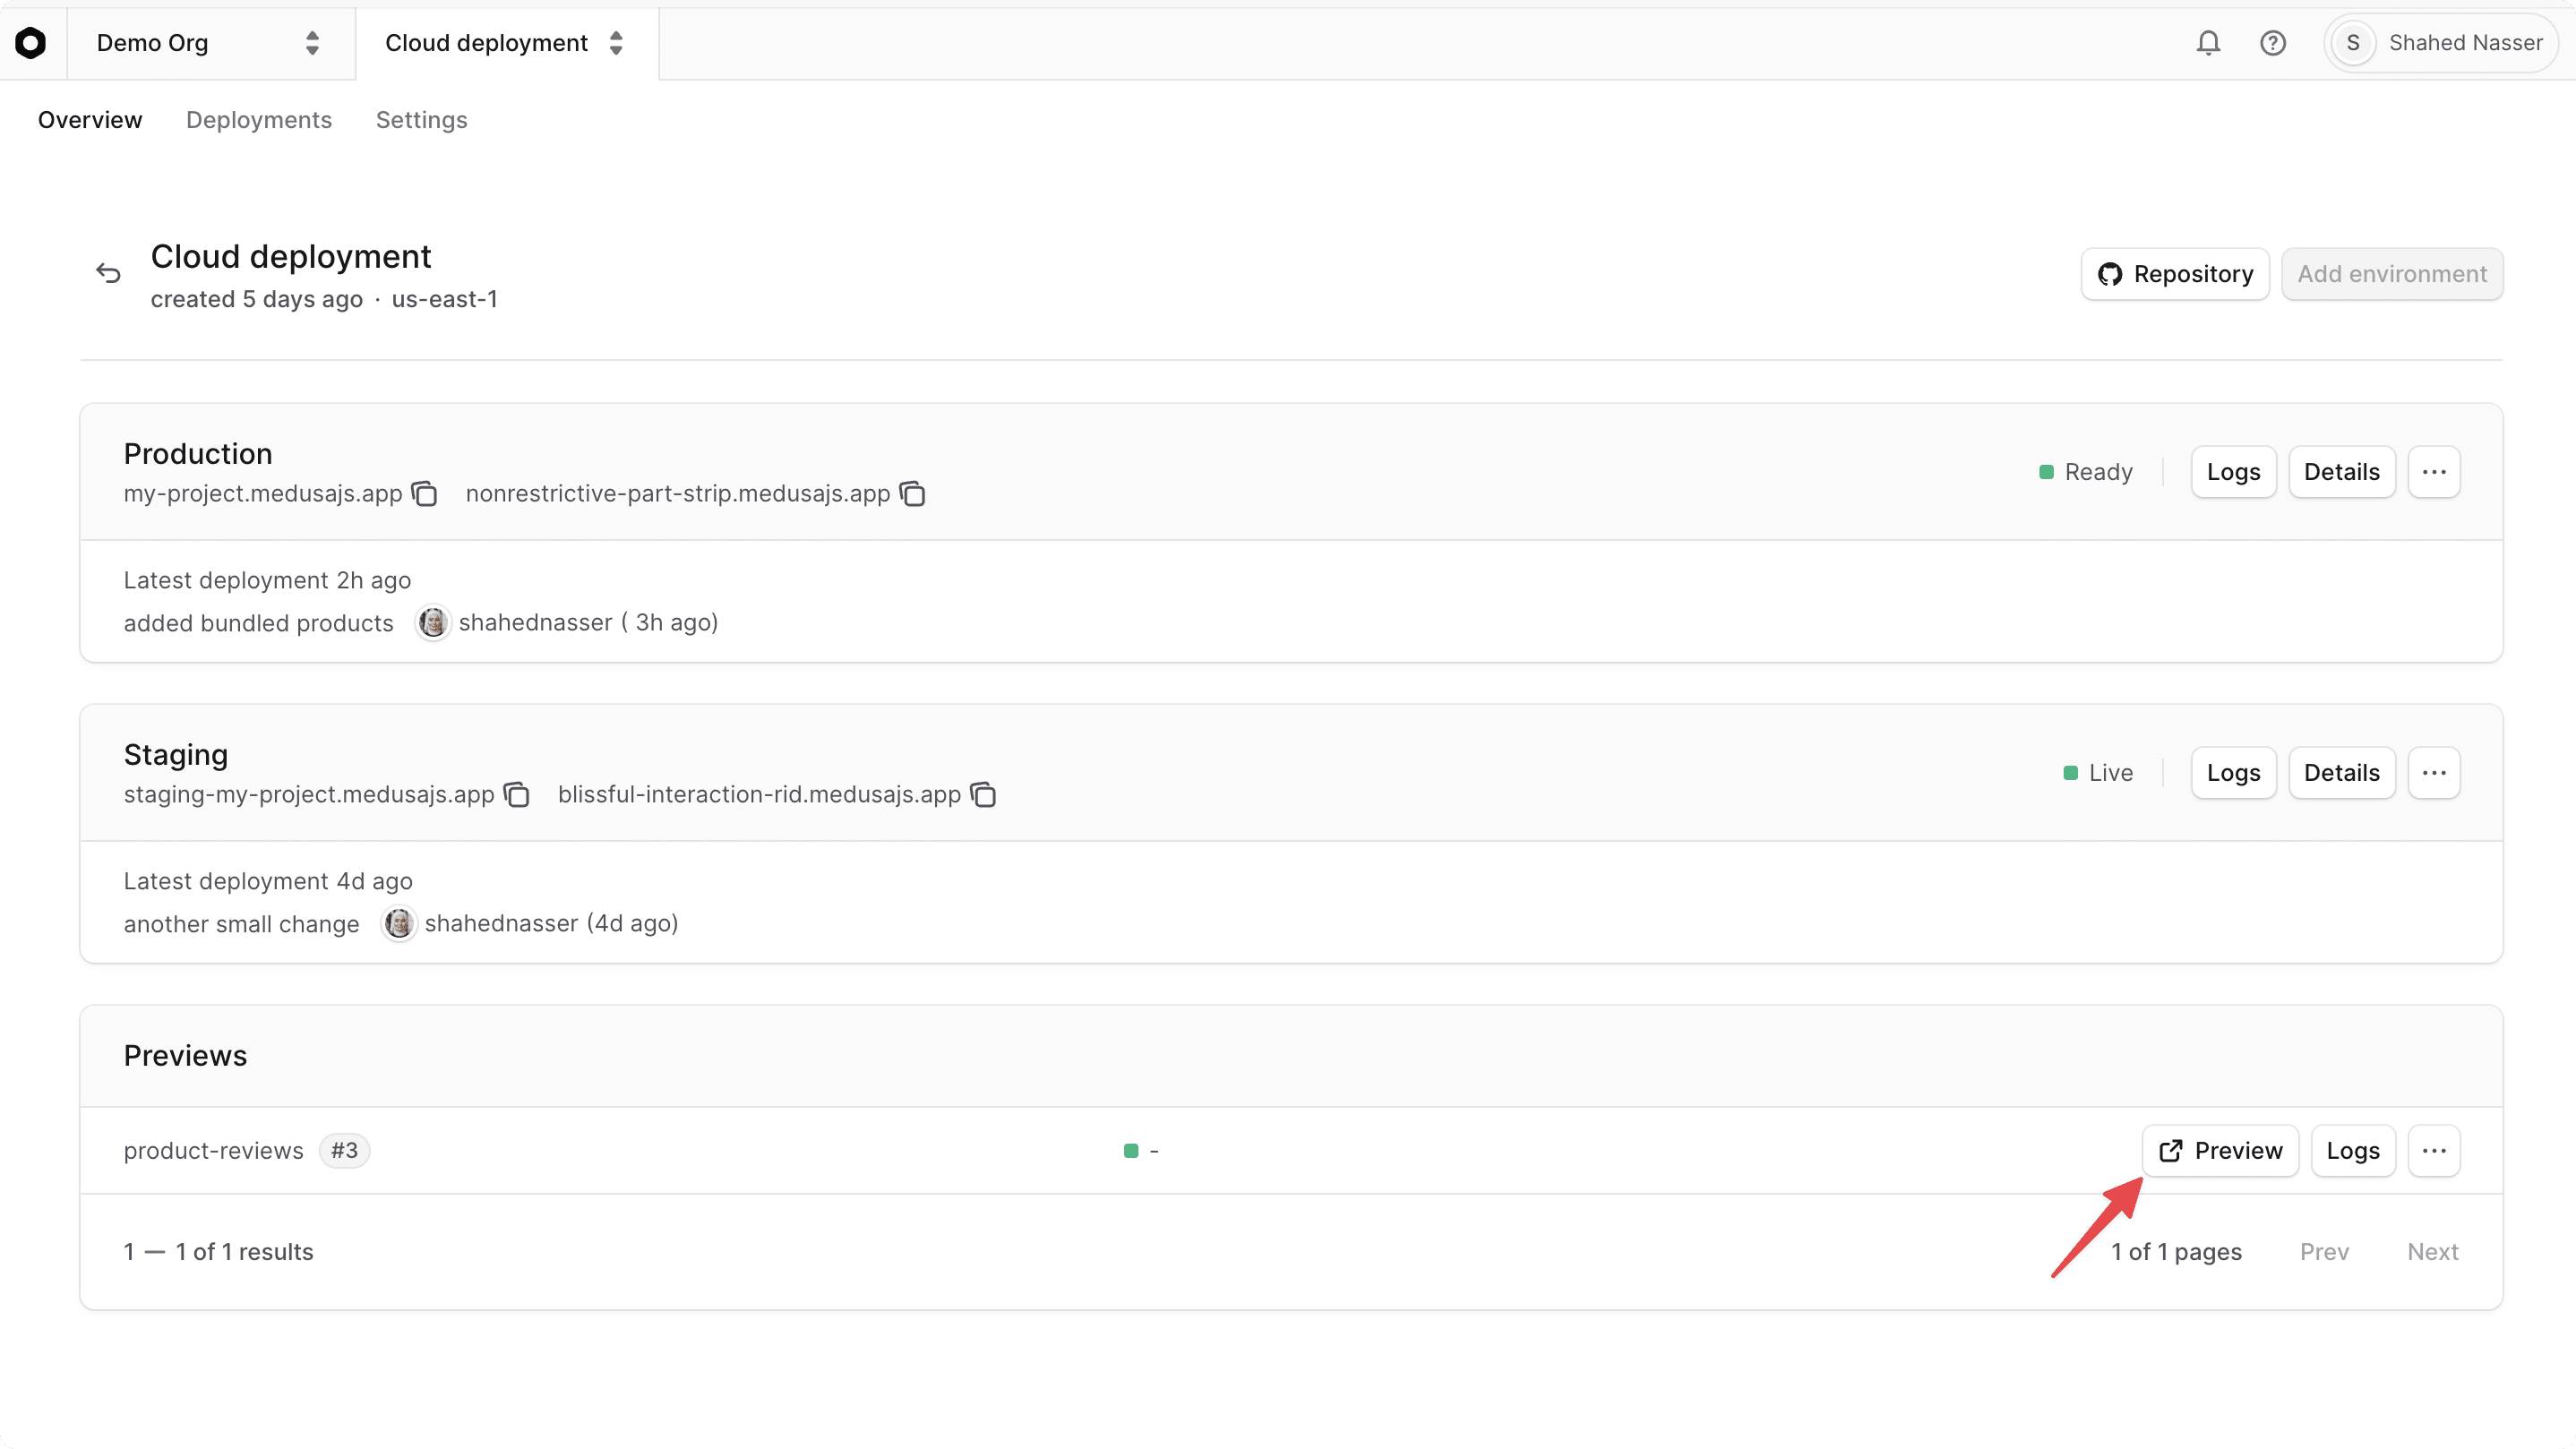Open more options for product-reviews preview
Screen dimensions: 2576x1449
(x=2433, y=1151)
